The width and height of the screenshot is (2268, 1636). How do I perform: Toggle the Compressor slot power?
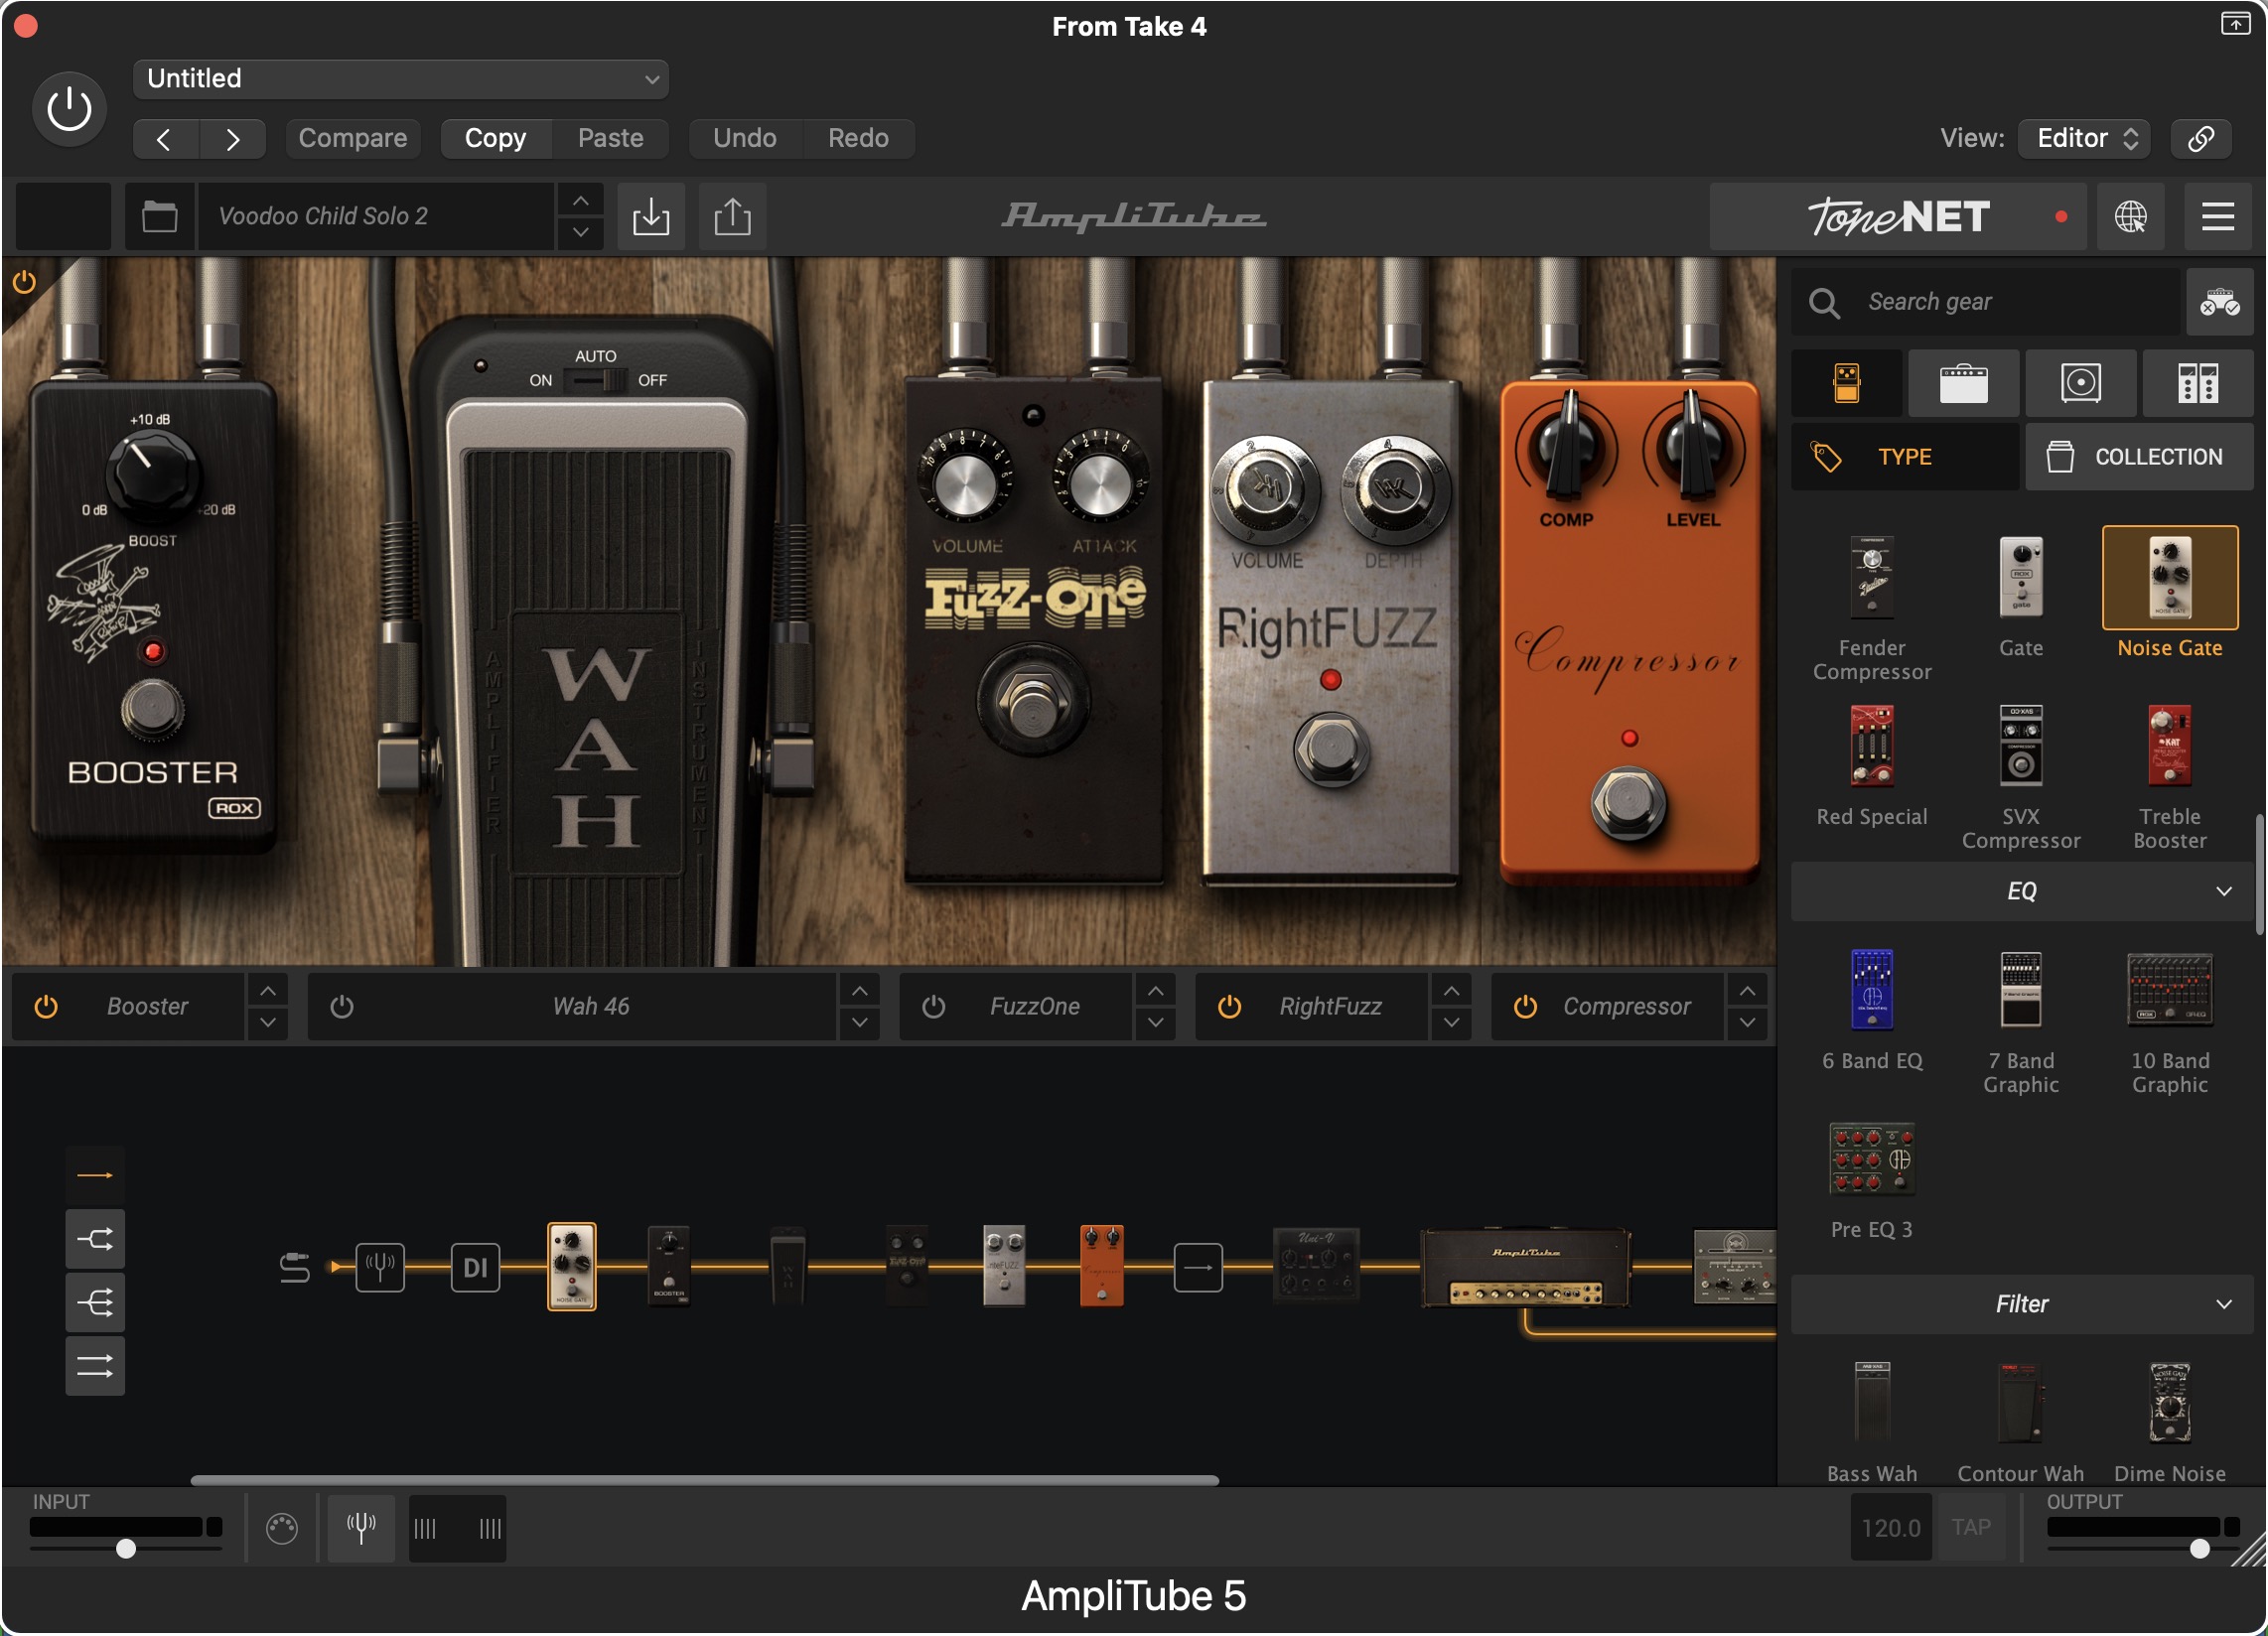coord(1525,1006)
